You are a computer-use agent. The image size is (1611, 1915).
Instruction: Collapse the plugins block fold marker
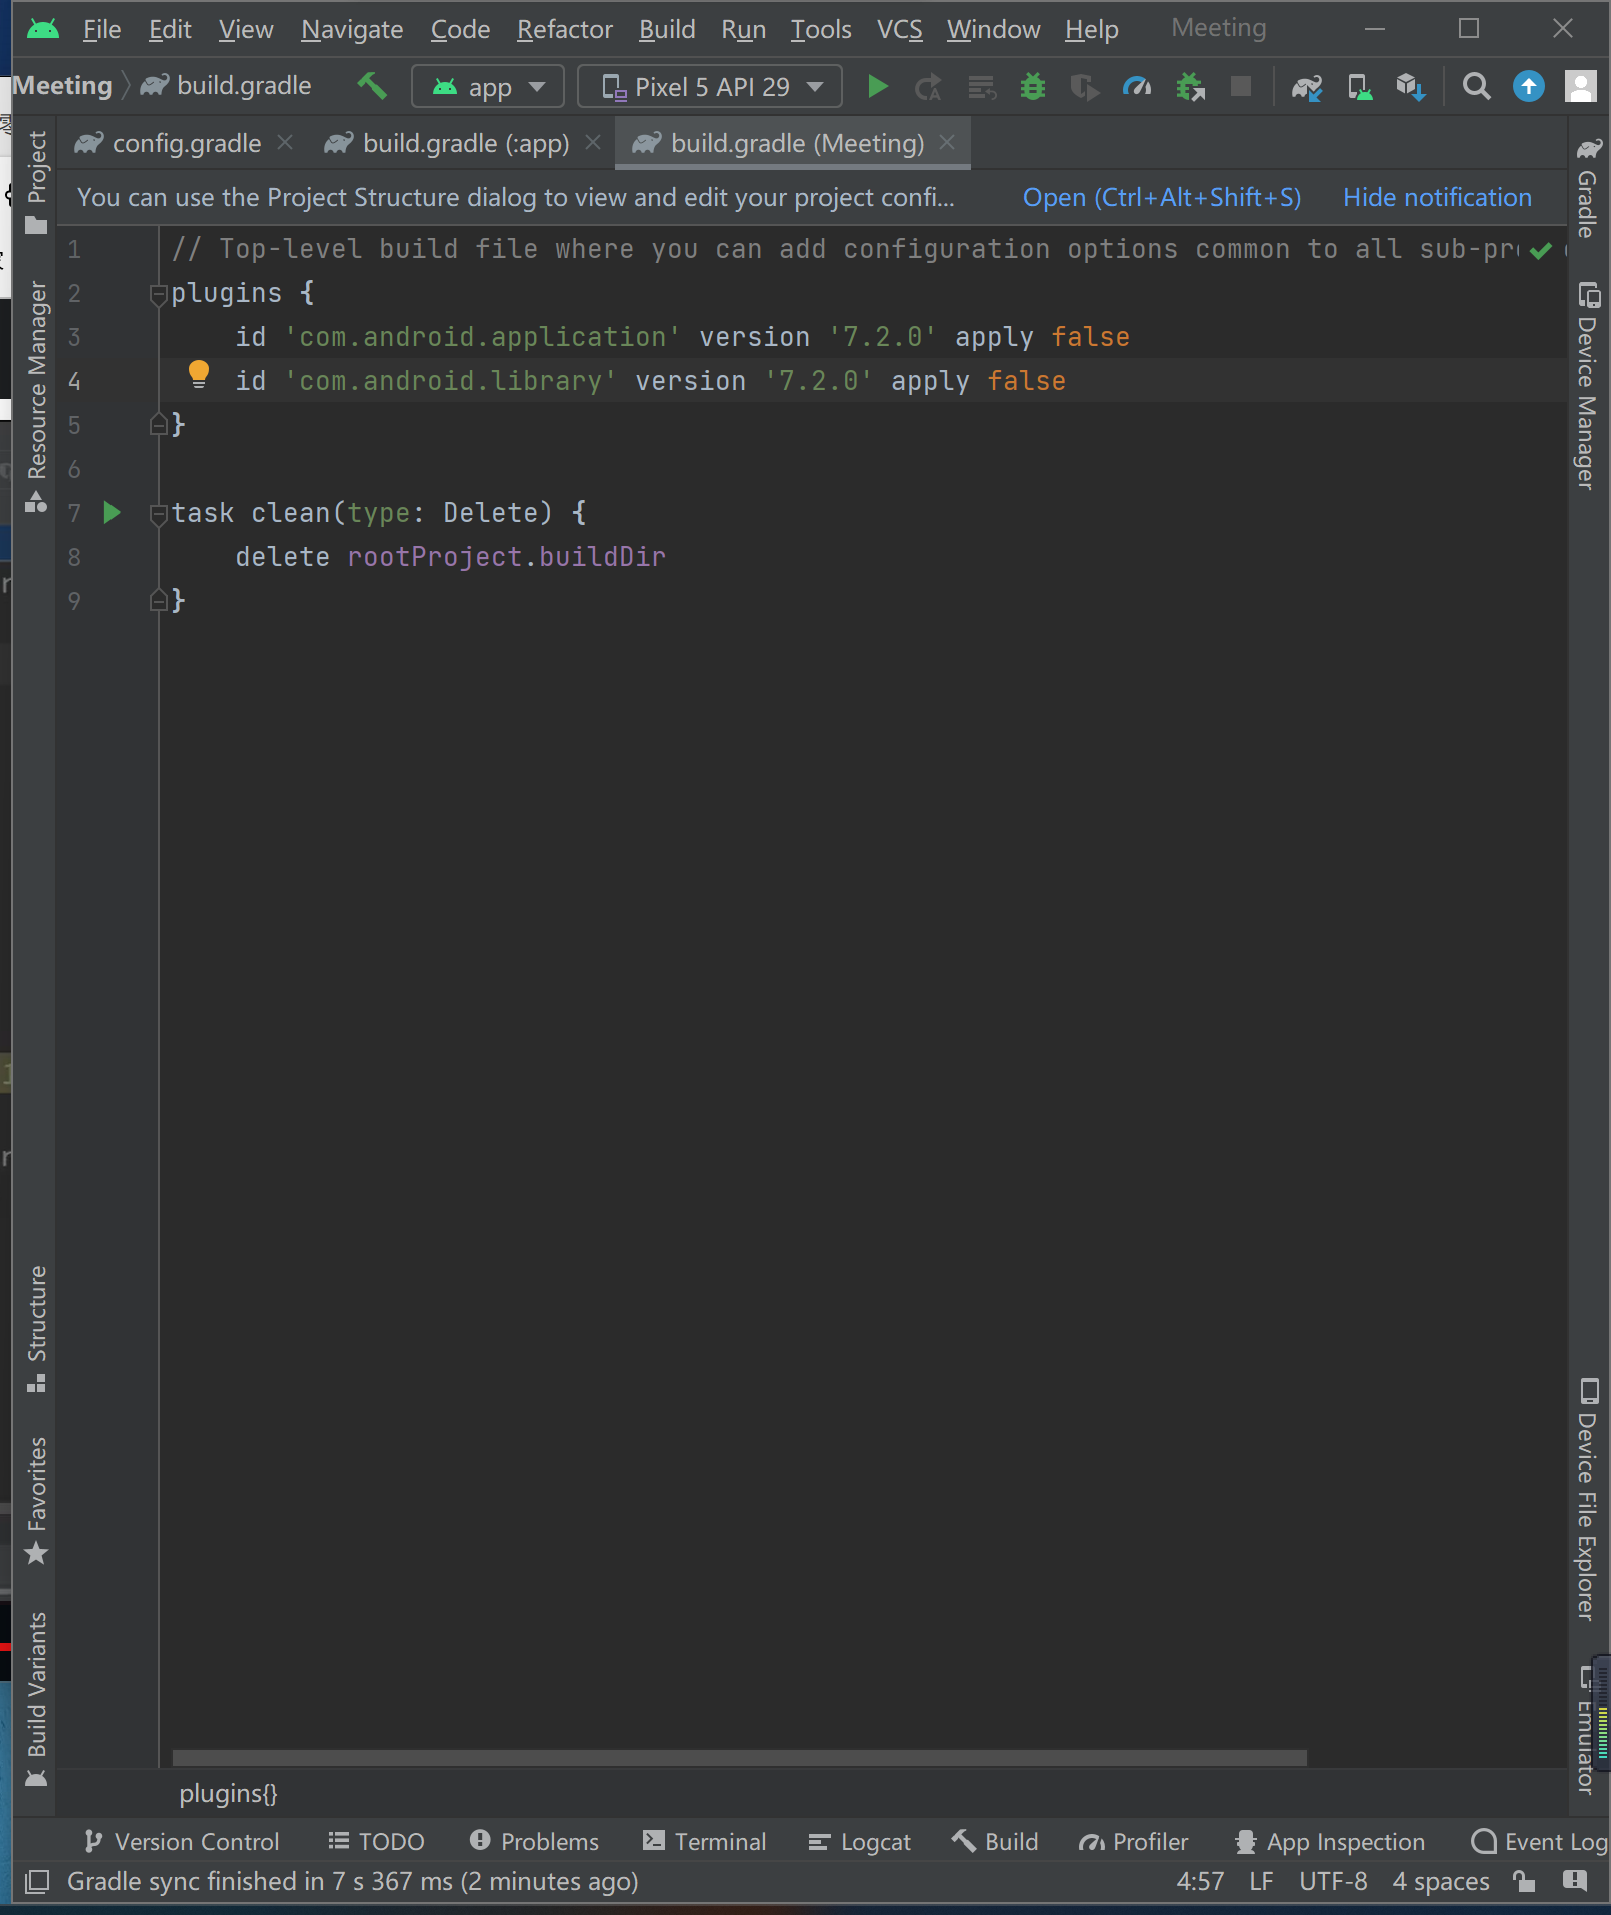pos(157,294)
